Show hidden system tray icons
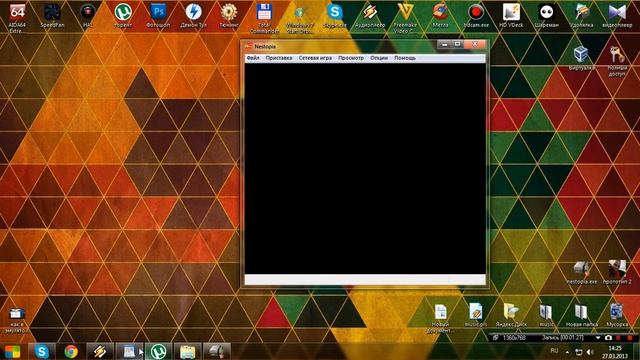This screenshot has height=360, width=640. point(567,351)
